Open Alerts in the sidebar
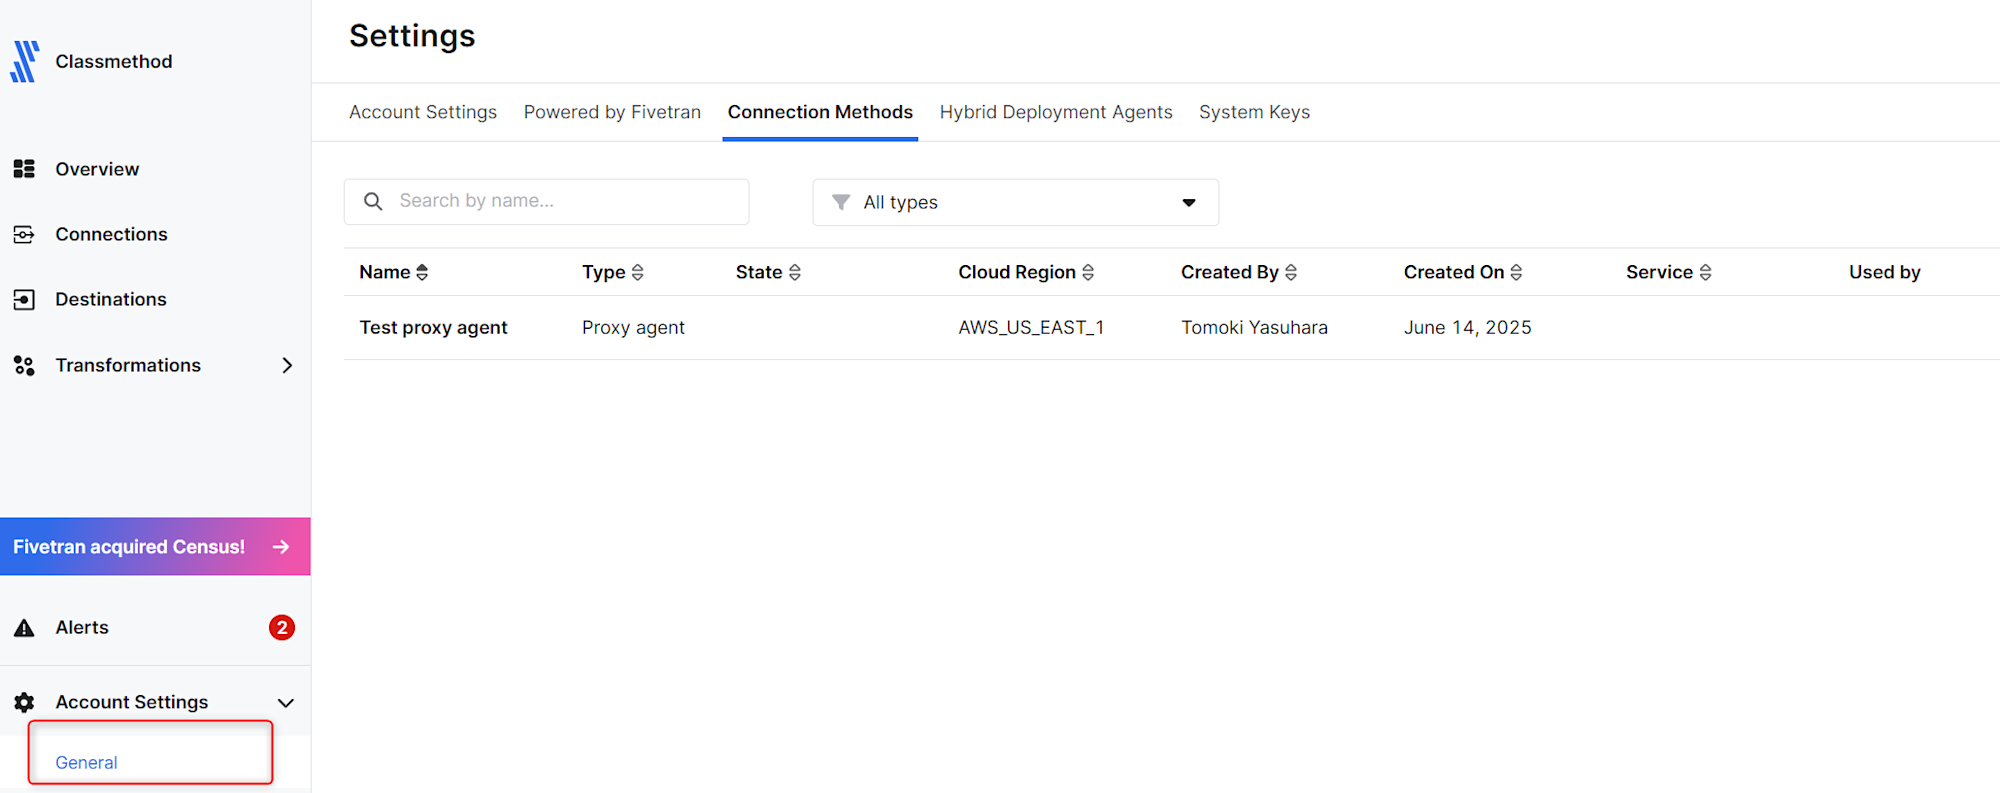Viewport: 2000px width, 793px height. click(82, 627)
